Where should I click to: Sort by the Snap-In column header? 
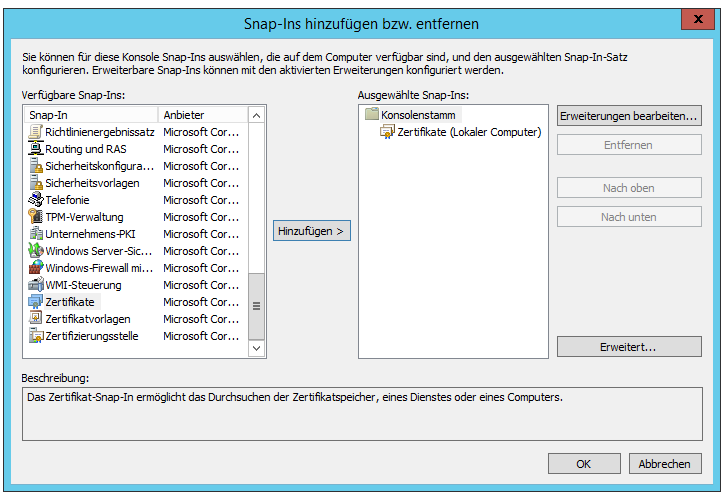[x=92, y=115]
